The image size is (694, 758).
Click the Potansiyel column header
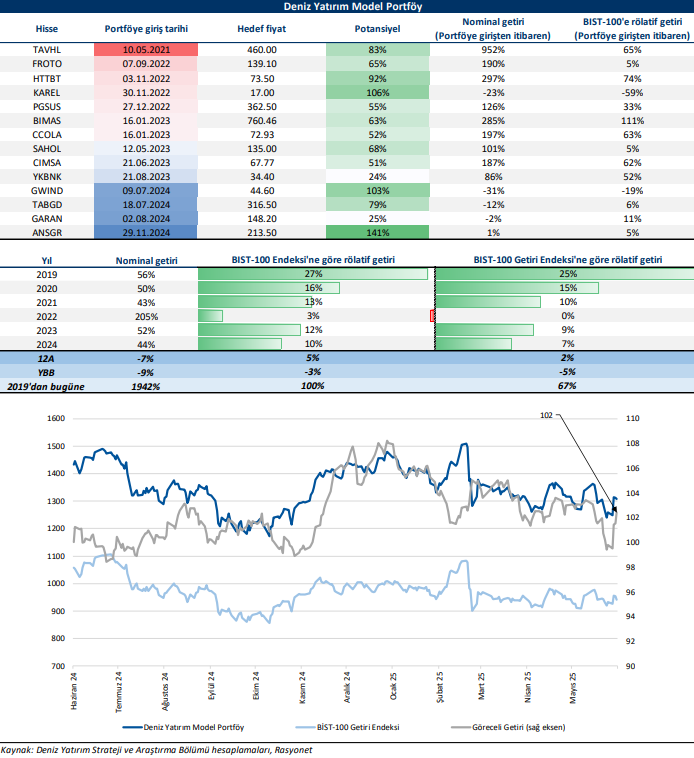pos(377,29)
